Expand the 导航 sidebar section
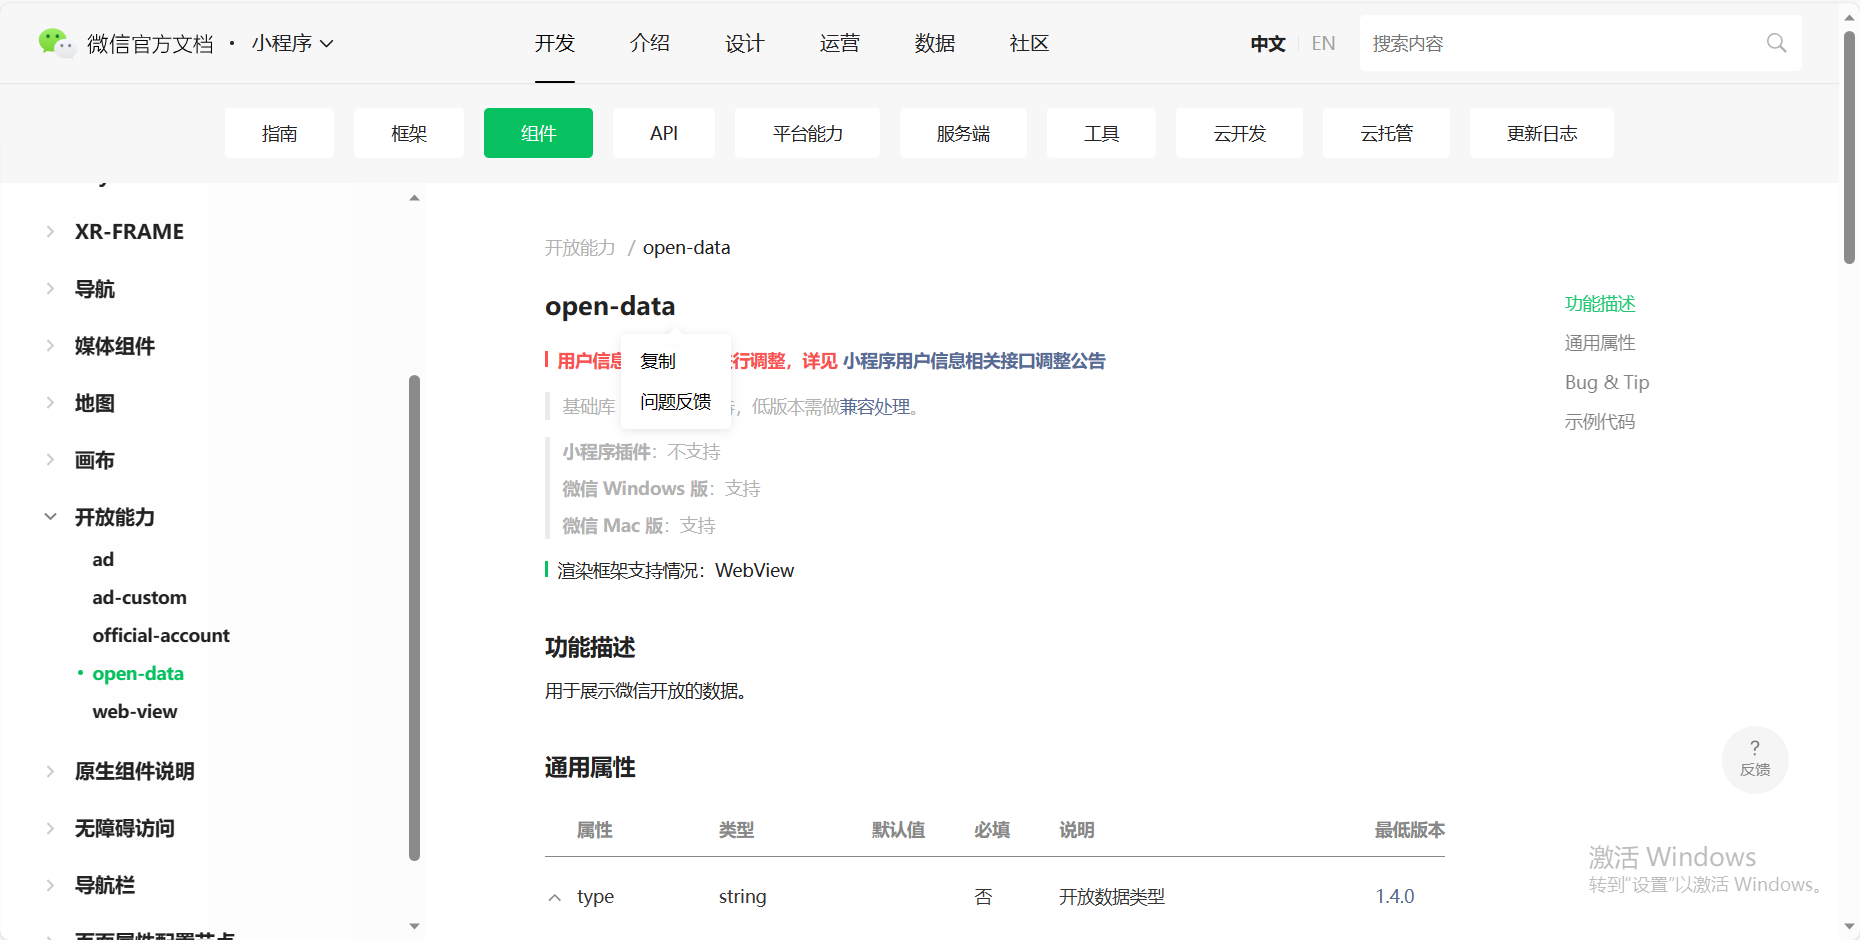 [50, 289]
